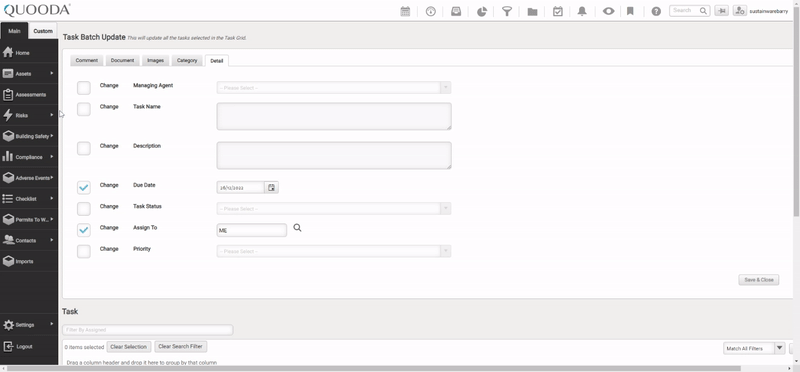Switch to the Images tab
800x372 pixels.
pyautogui.click(x=156, y=60)
